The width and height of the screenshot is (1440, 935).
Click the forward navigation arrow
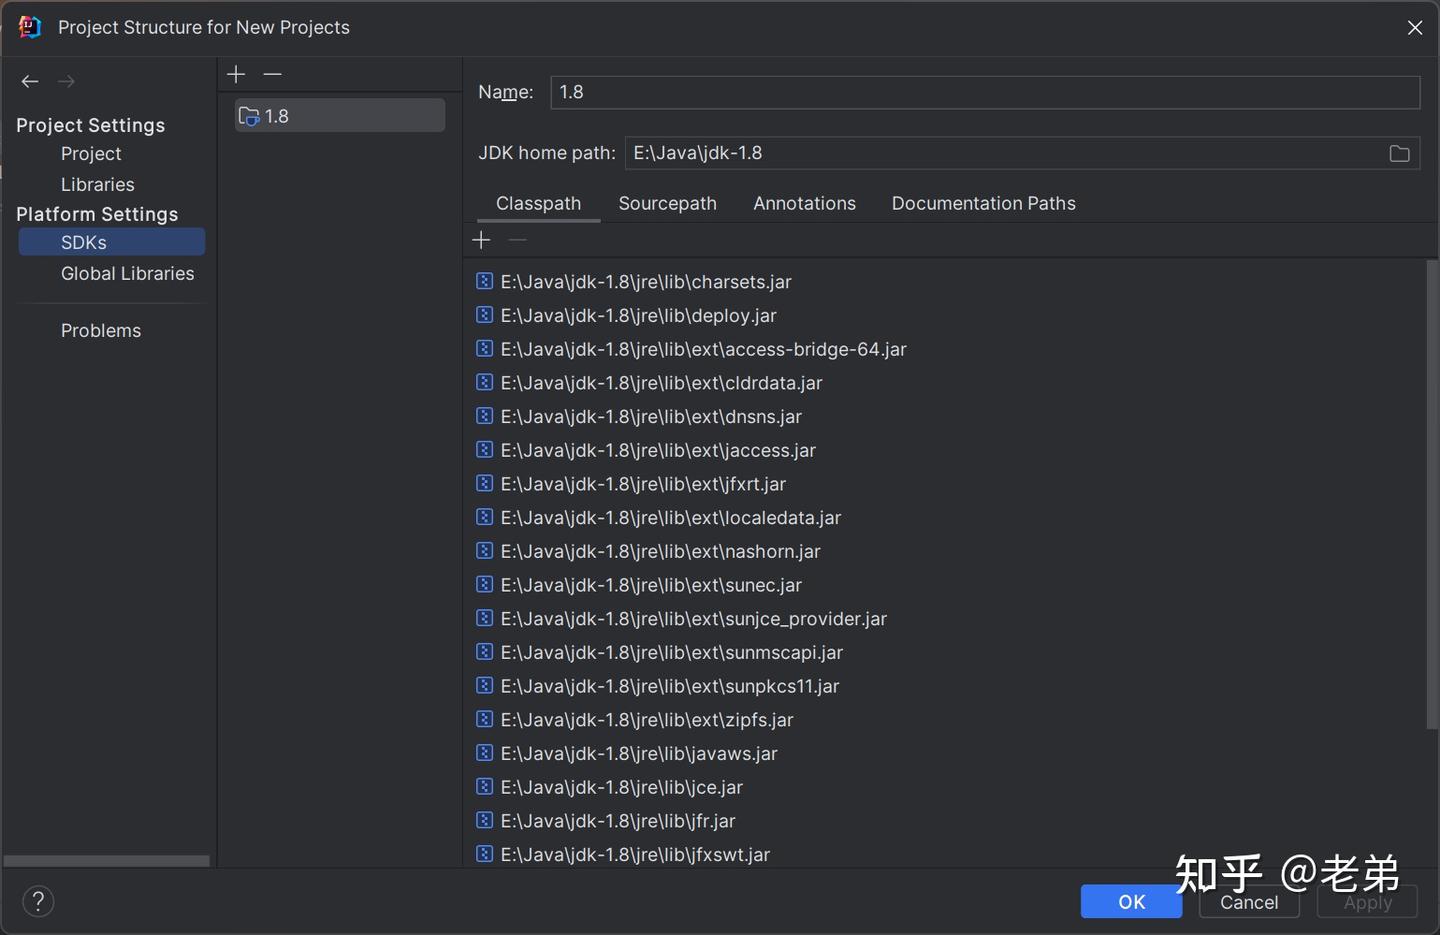pyautogui.click(x=66, y=81)
